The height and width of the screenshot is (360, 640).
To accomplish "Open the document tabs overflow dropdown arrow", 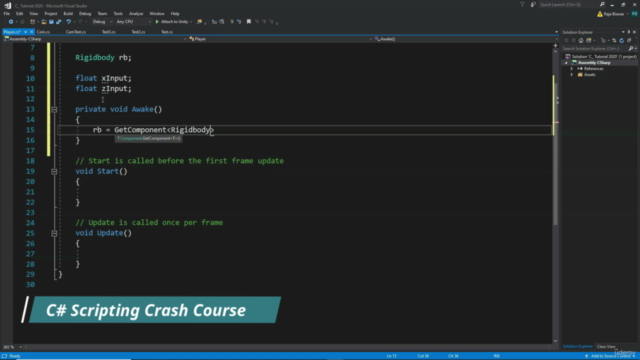I will [556, 32].
